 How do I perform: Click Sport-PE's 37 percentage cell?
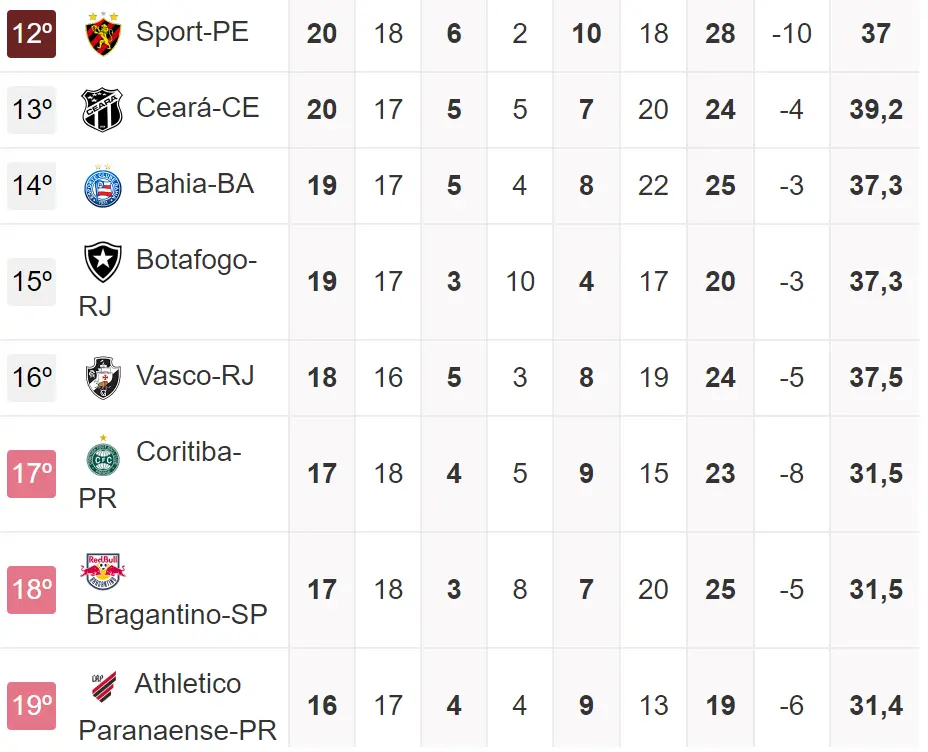pyautogui.click(x=875, y=33)
